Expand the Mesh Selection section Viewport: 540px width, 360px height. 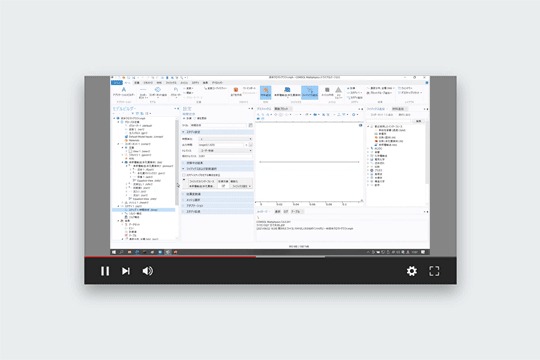tap(218, 200)
